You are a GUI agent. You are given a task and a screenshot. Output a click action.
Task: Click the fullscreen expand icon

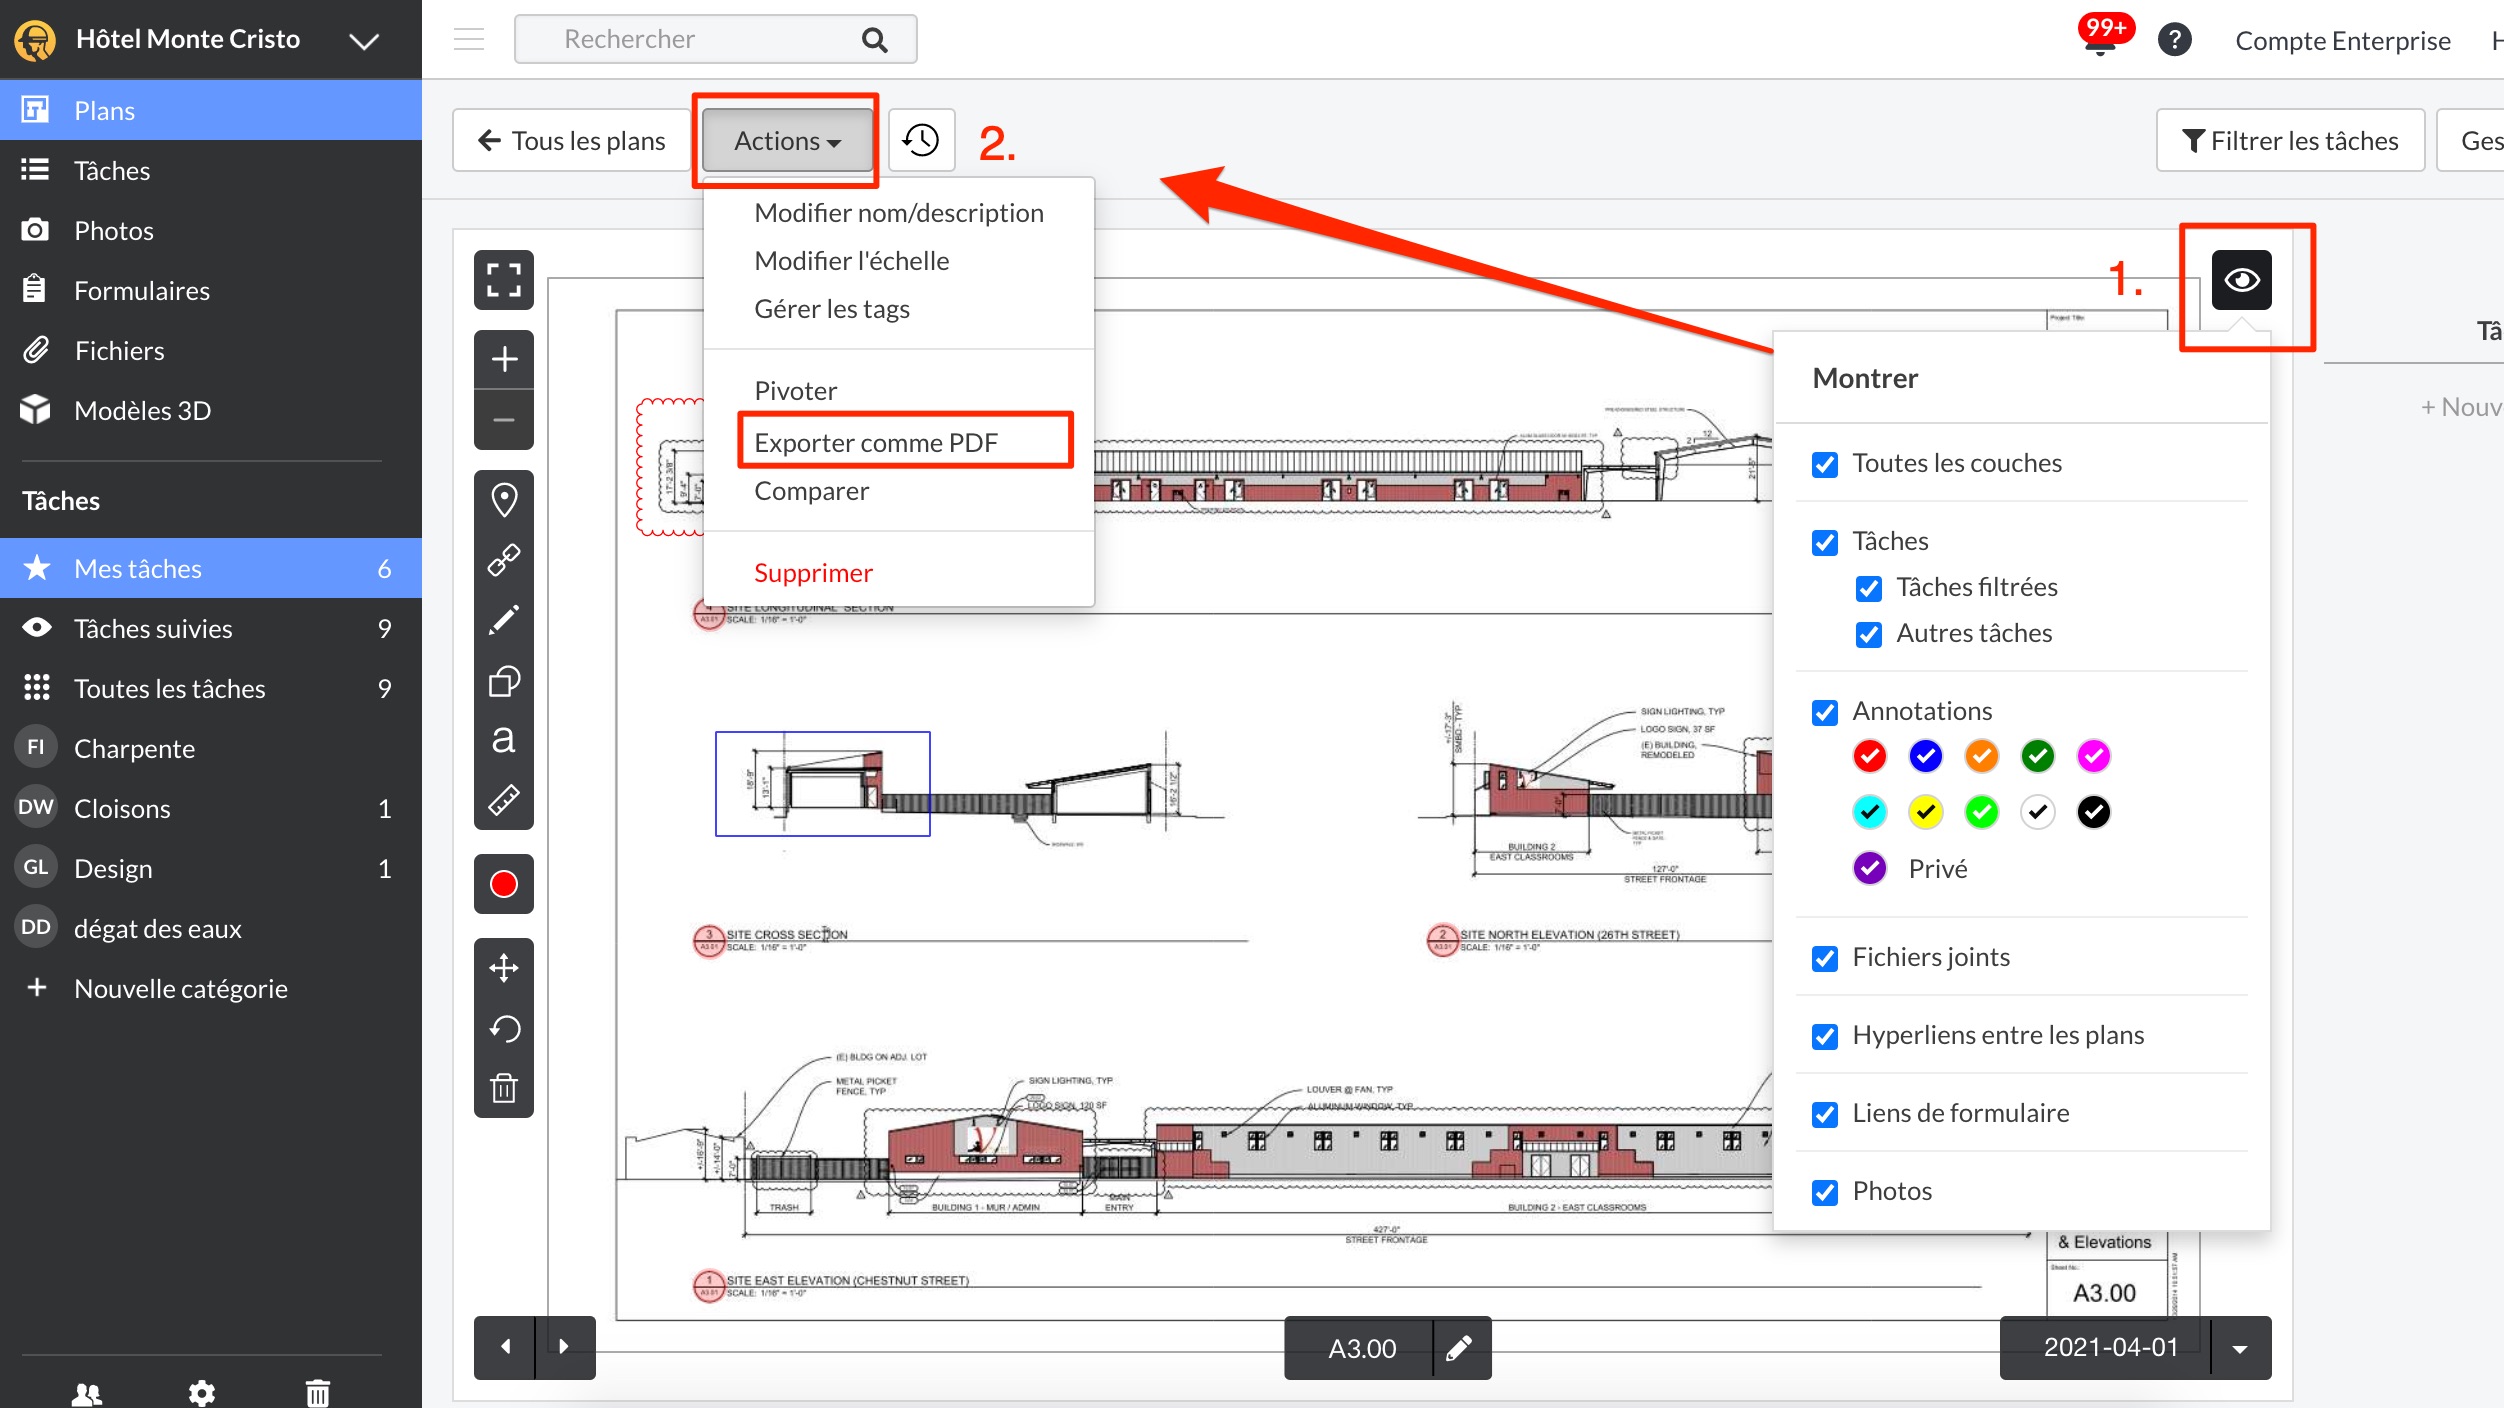click(x=504, y=280)
